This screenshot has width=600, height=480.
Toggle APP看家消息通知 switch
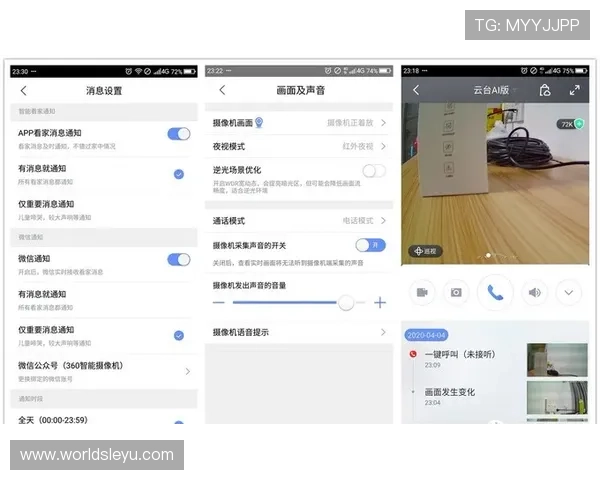[179, 134]
